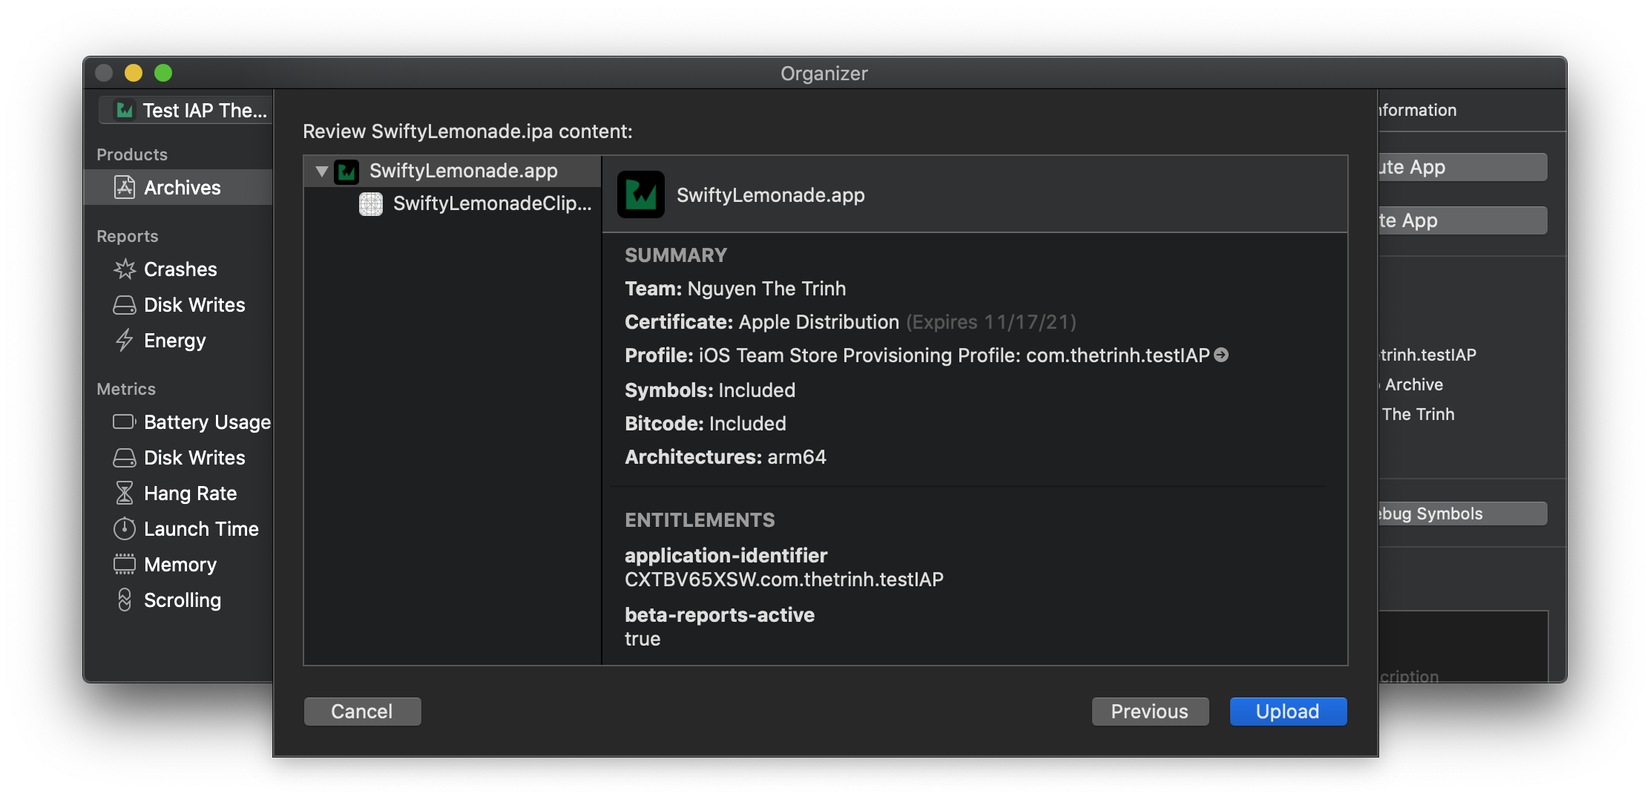Select SwiftyLemonadeClip item in tree

pos(491,204)
